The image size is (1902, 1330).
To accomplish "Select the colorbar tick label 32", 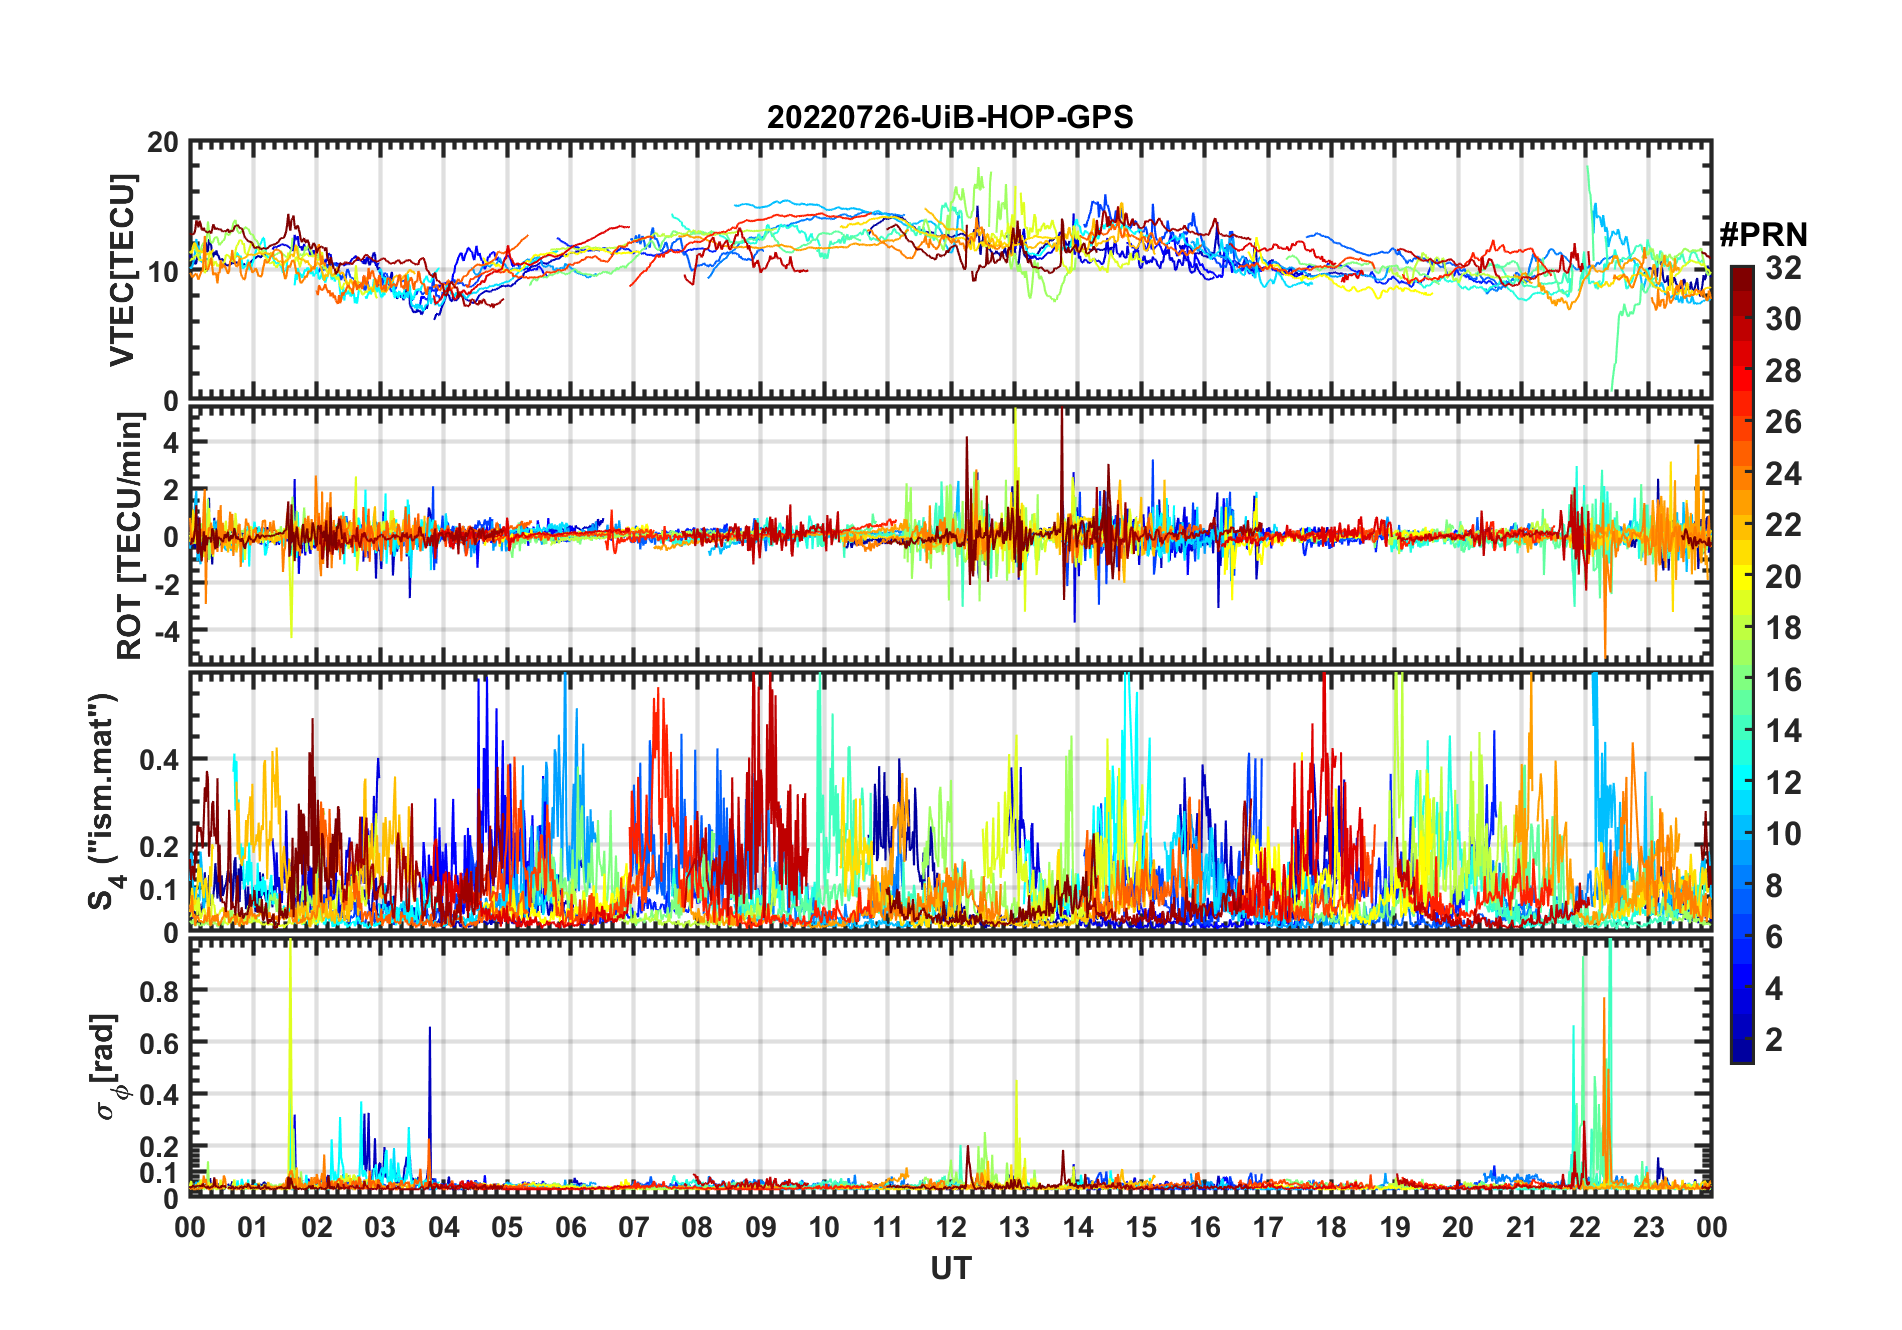I will [x=1783, y=268].
